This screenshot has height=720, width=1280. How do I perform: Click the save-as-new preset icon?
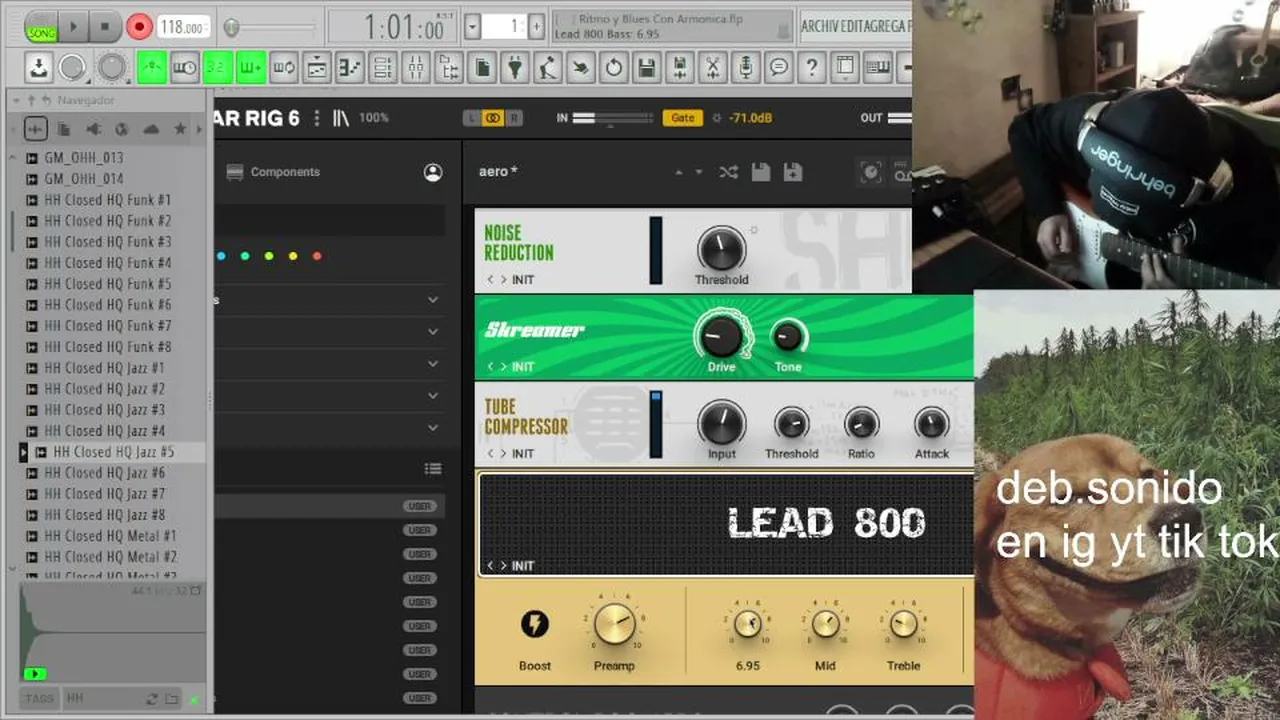[x=793, y=172]
